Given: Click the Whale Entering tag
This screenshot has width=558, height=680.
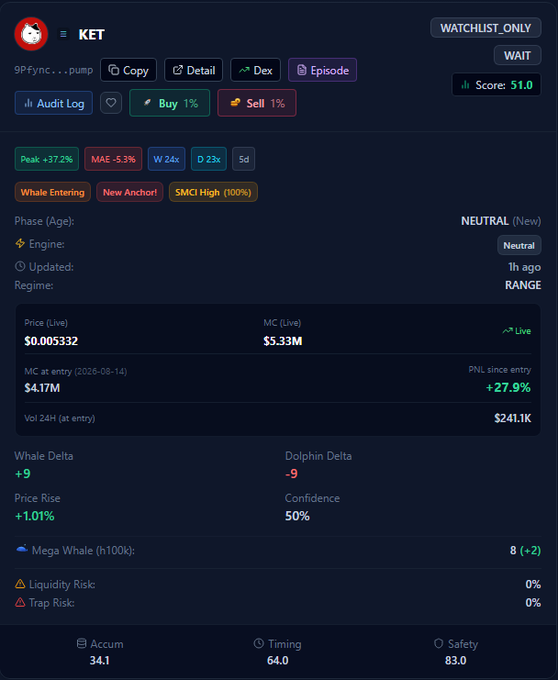Looking at the screenshot, I should tap(52, 192).
